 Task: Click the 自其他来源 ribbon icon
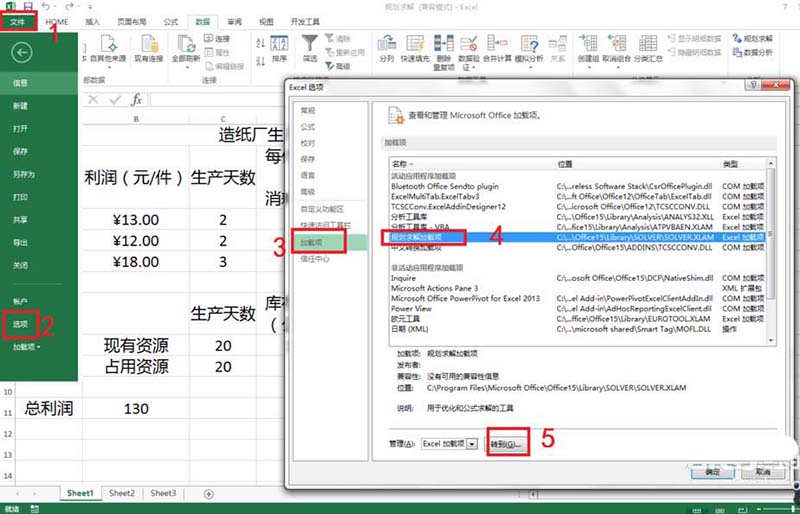coord(109,43)
